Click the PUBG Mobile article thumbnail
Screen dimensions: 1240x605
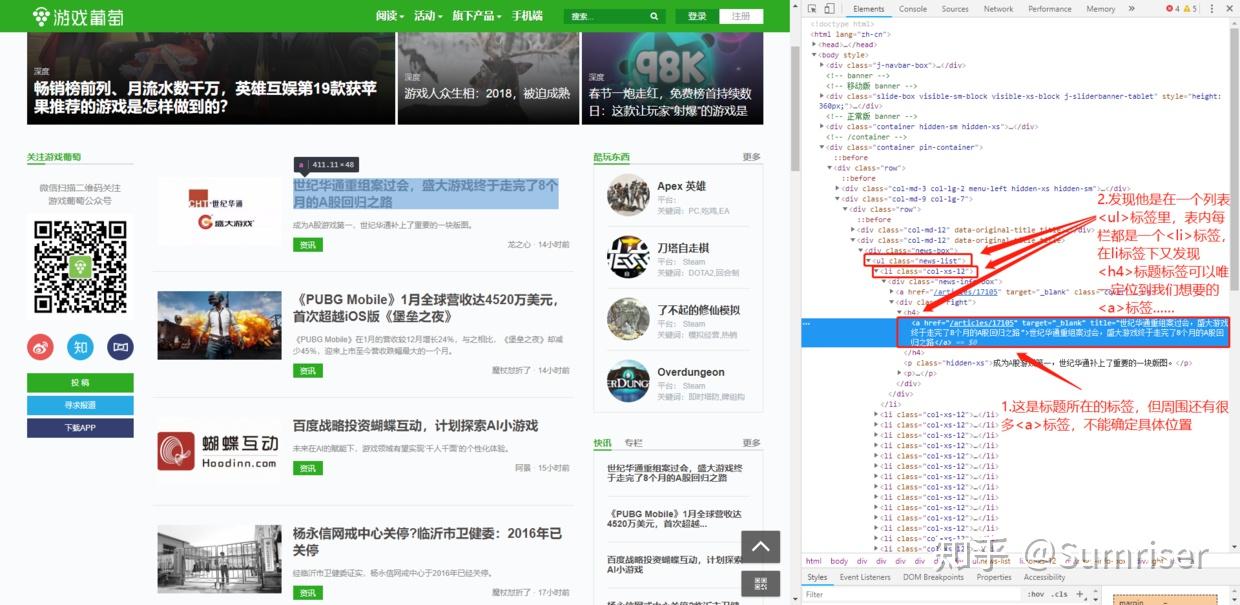(219, 325)
